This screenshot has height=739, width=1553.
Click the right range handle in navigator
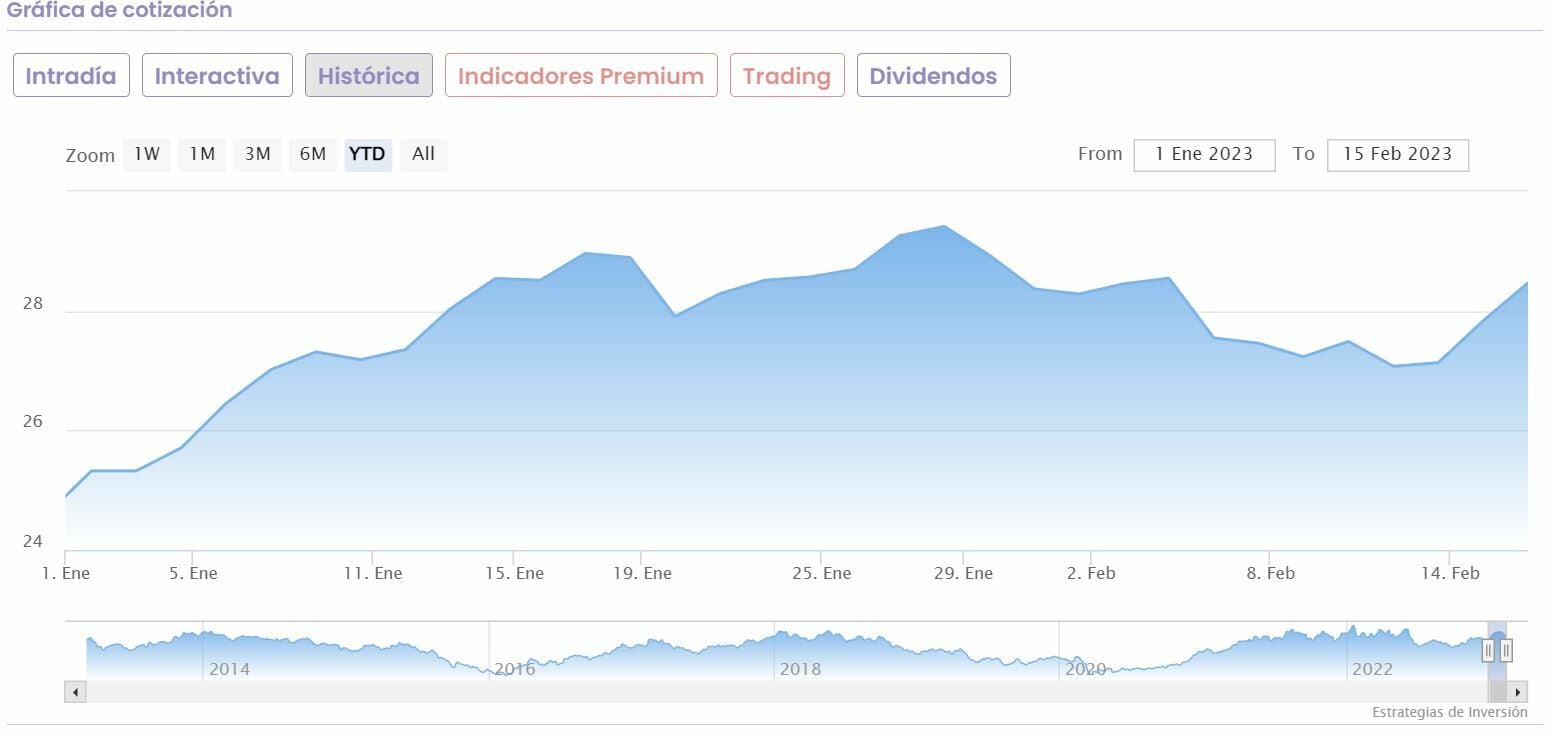pyautogui.click(x=1506, y=650)
